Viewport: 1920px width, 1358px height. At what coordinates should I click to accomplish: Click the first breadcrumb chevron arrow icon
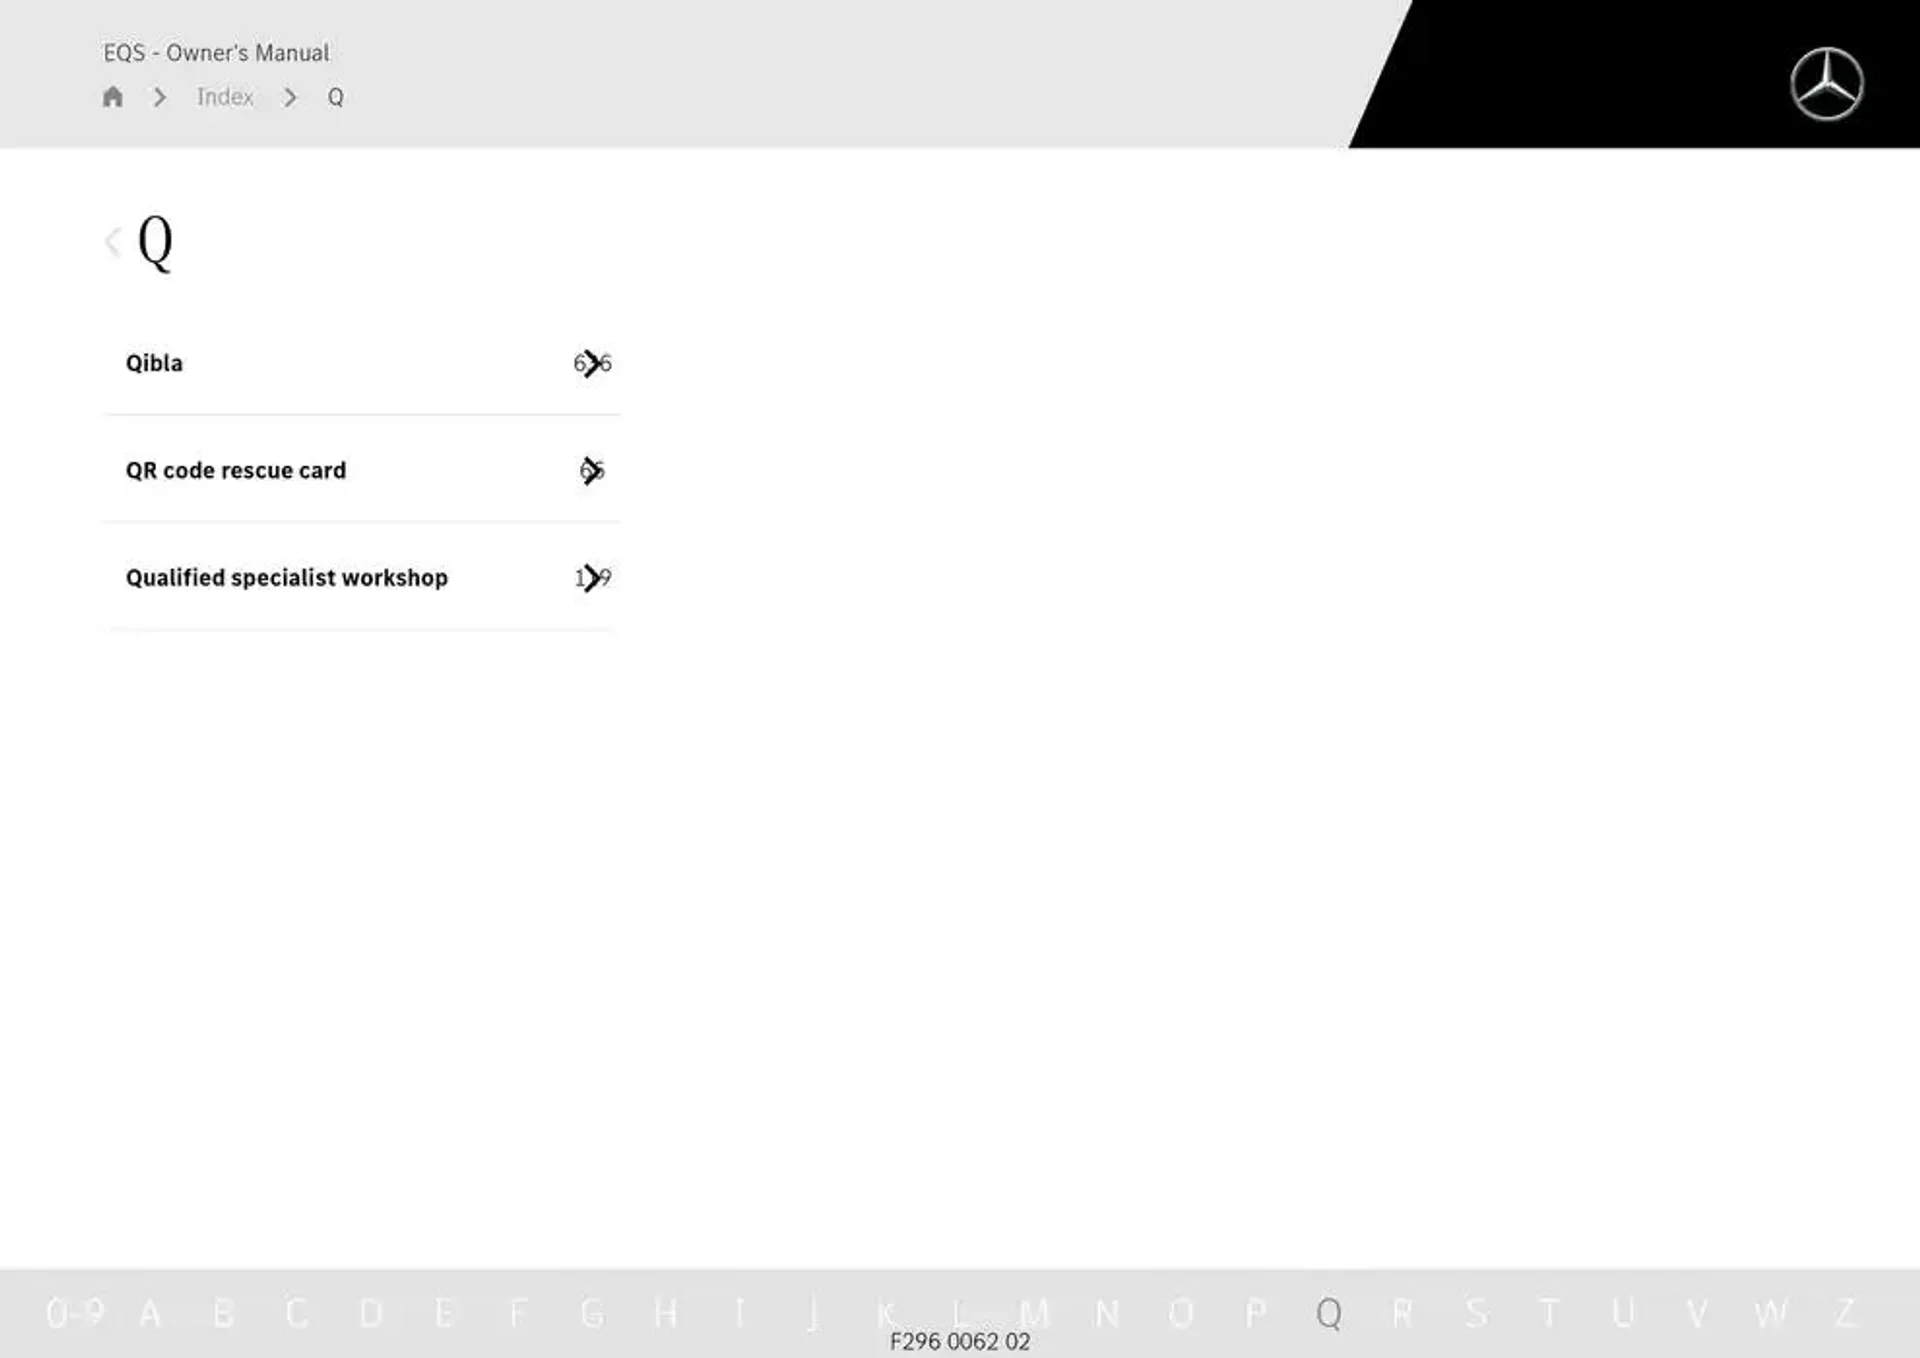(x=160, y=97)
